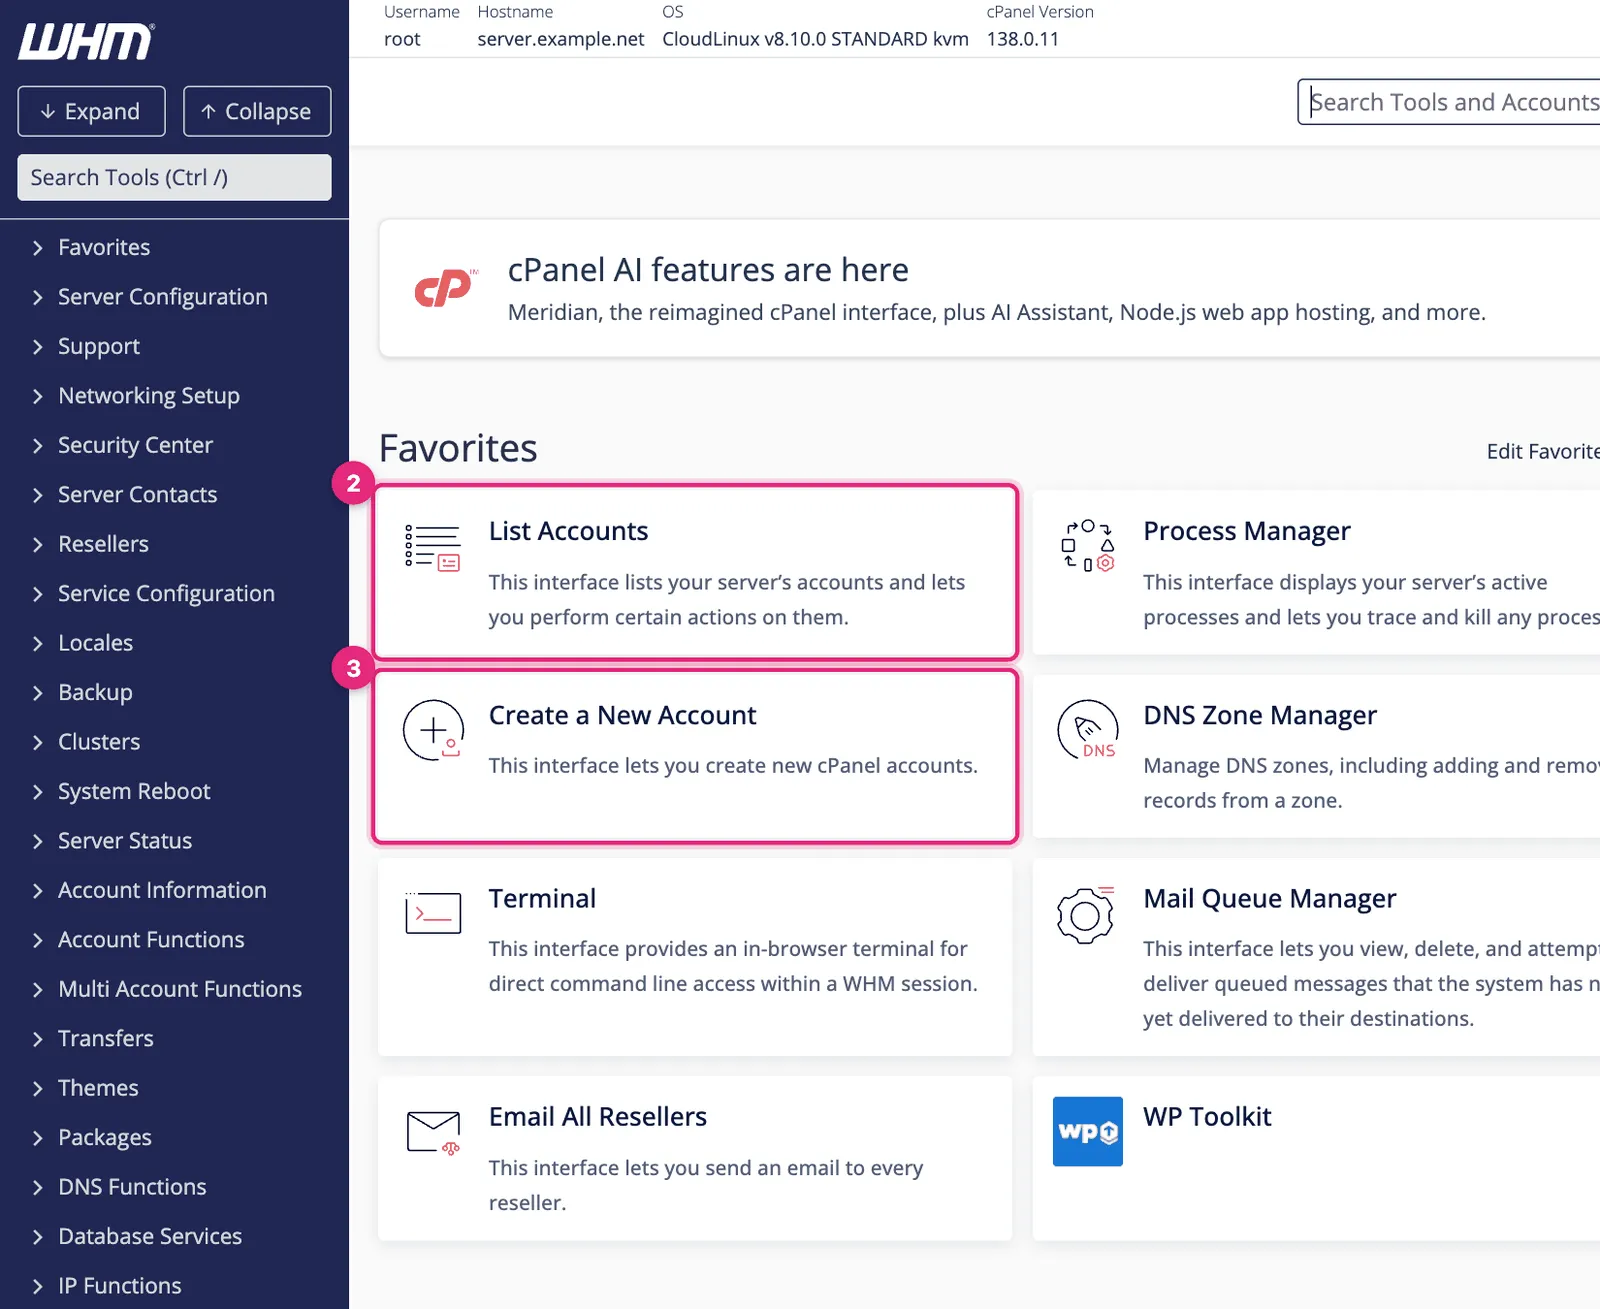Open the Mail Queue Manager title link

click(x=1270, y=898)
